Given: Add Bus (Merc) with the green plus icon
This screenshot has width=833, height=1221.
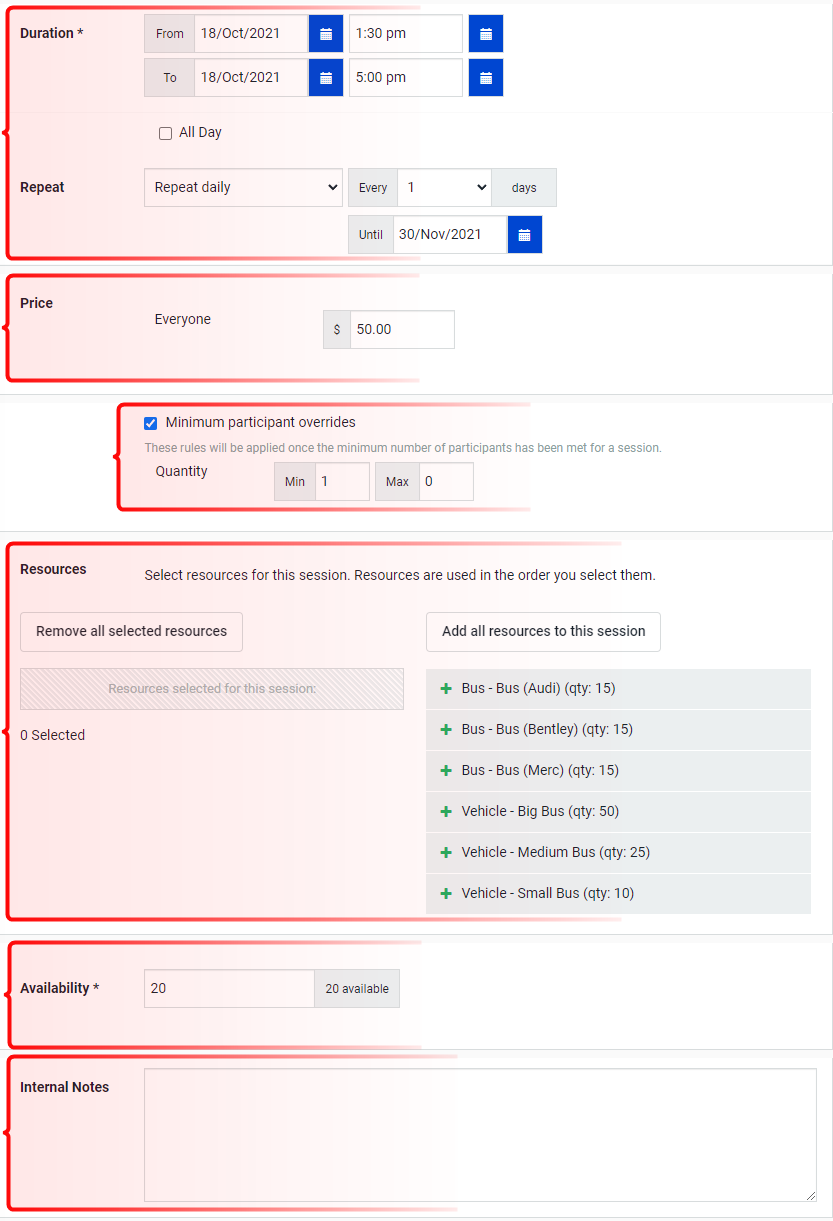Looking at the screenshot, I should click(446, 770).
